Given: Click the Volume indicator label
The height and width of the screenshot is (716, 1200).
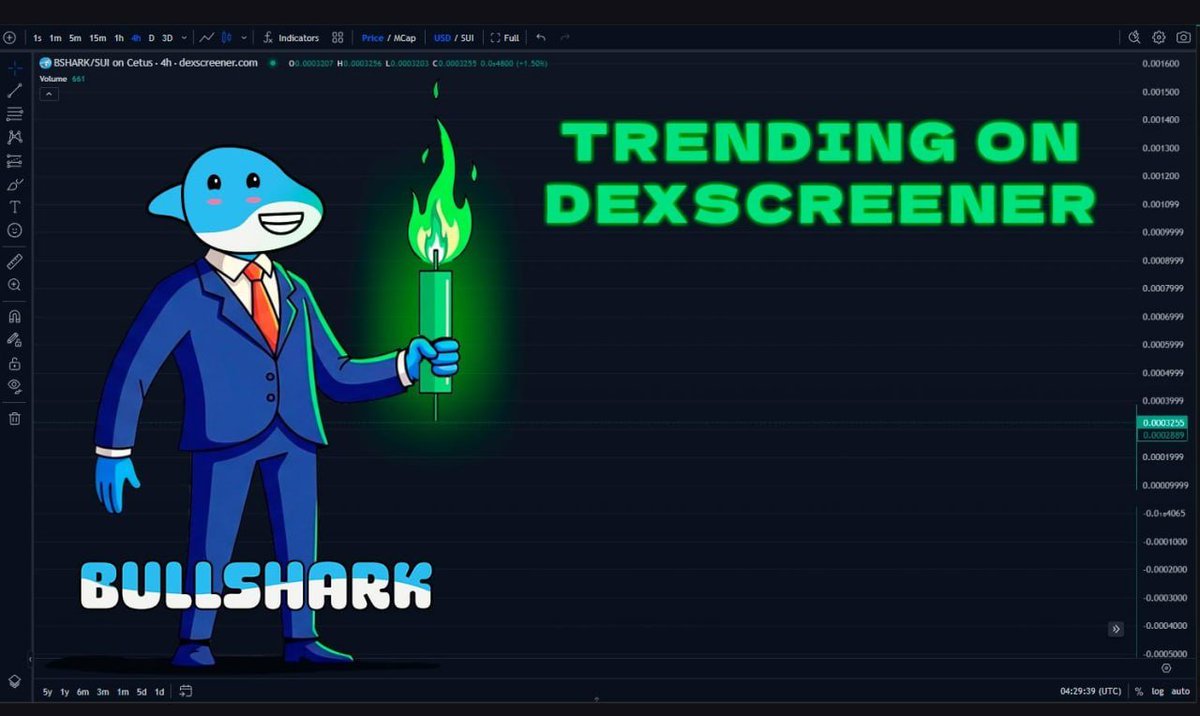Looking at the screenshot, I should 53,79.
